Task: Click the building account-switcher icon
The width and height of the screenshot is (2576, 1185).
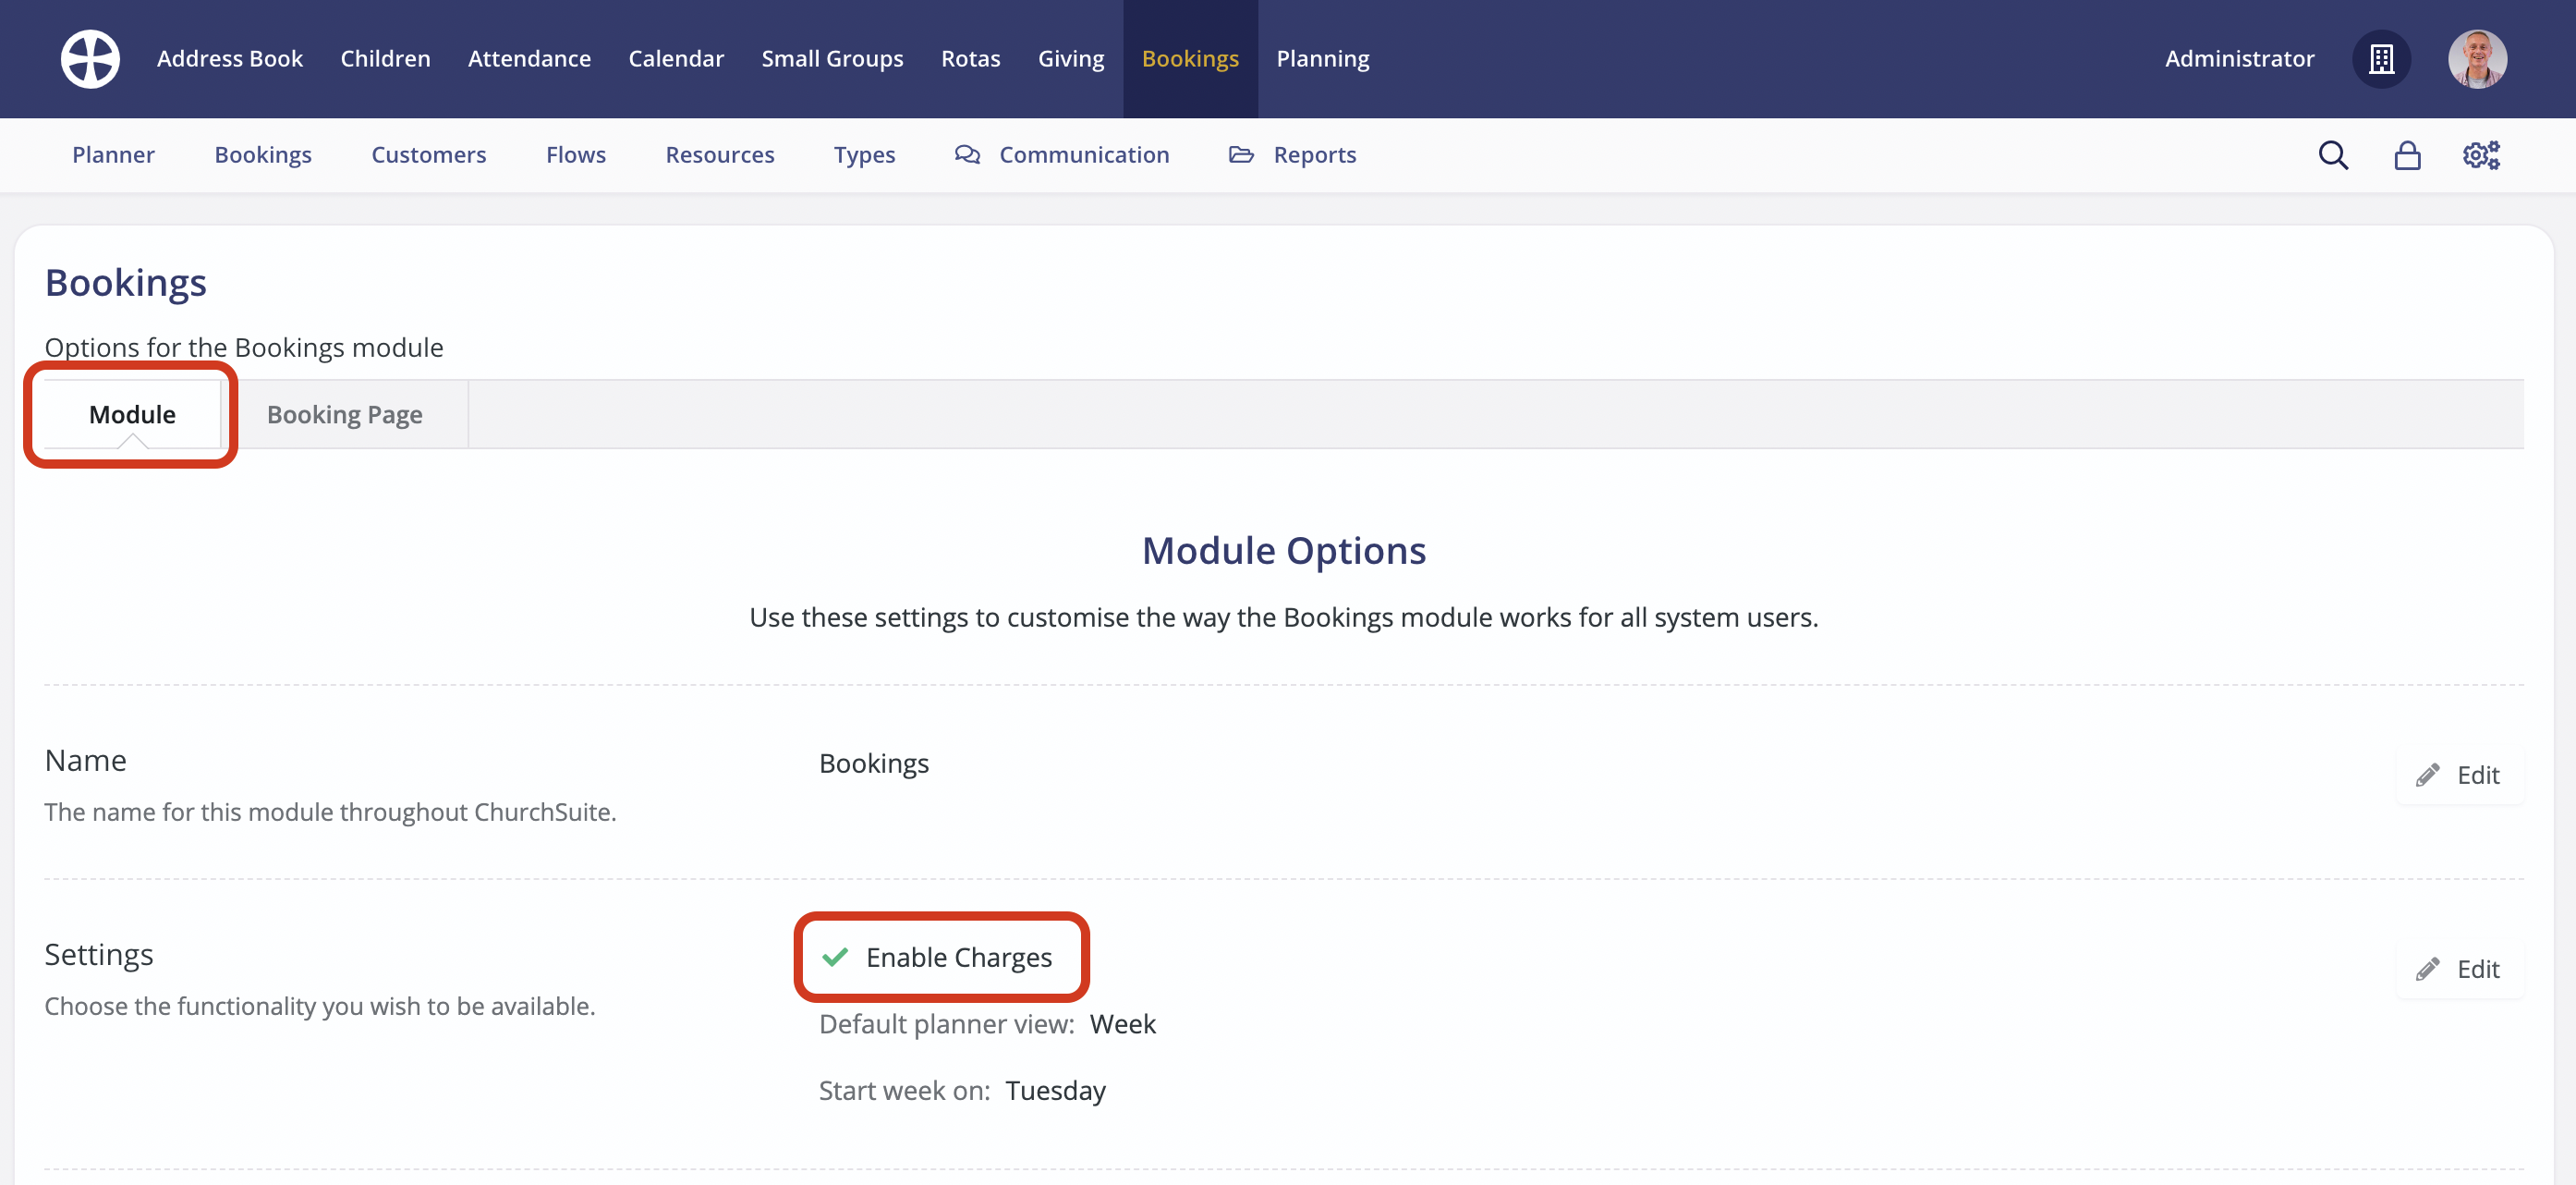Action: click(x=2382, y=59)
